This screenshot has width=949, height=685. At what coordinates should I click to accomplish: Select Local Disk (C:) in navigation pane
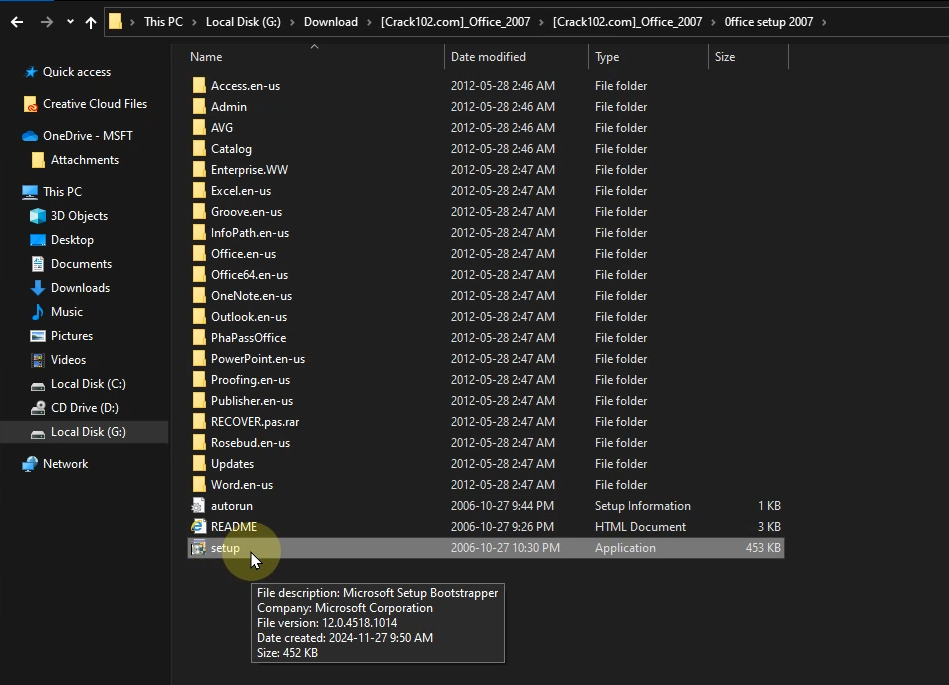tap(88, 384)
